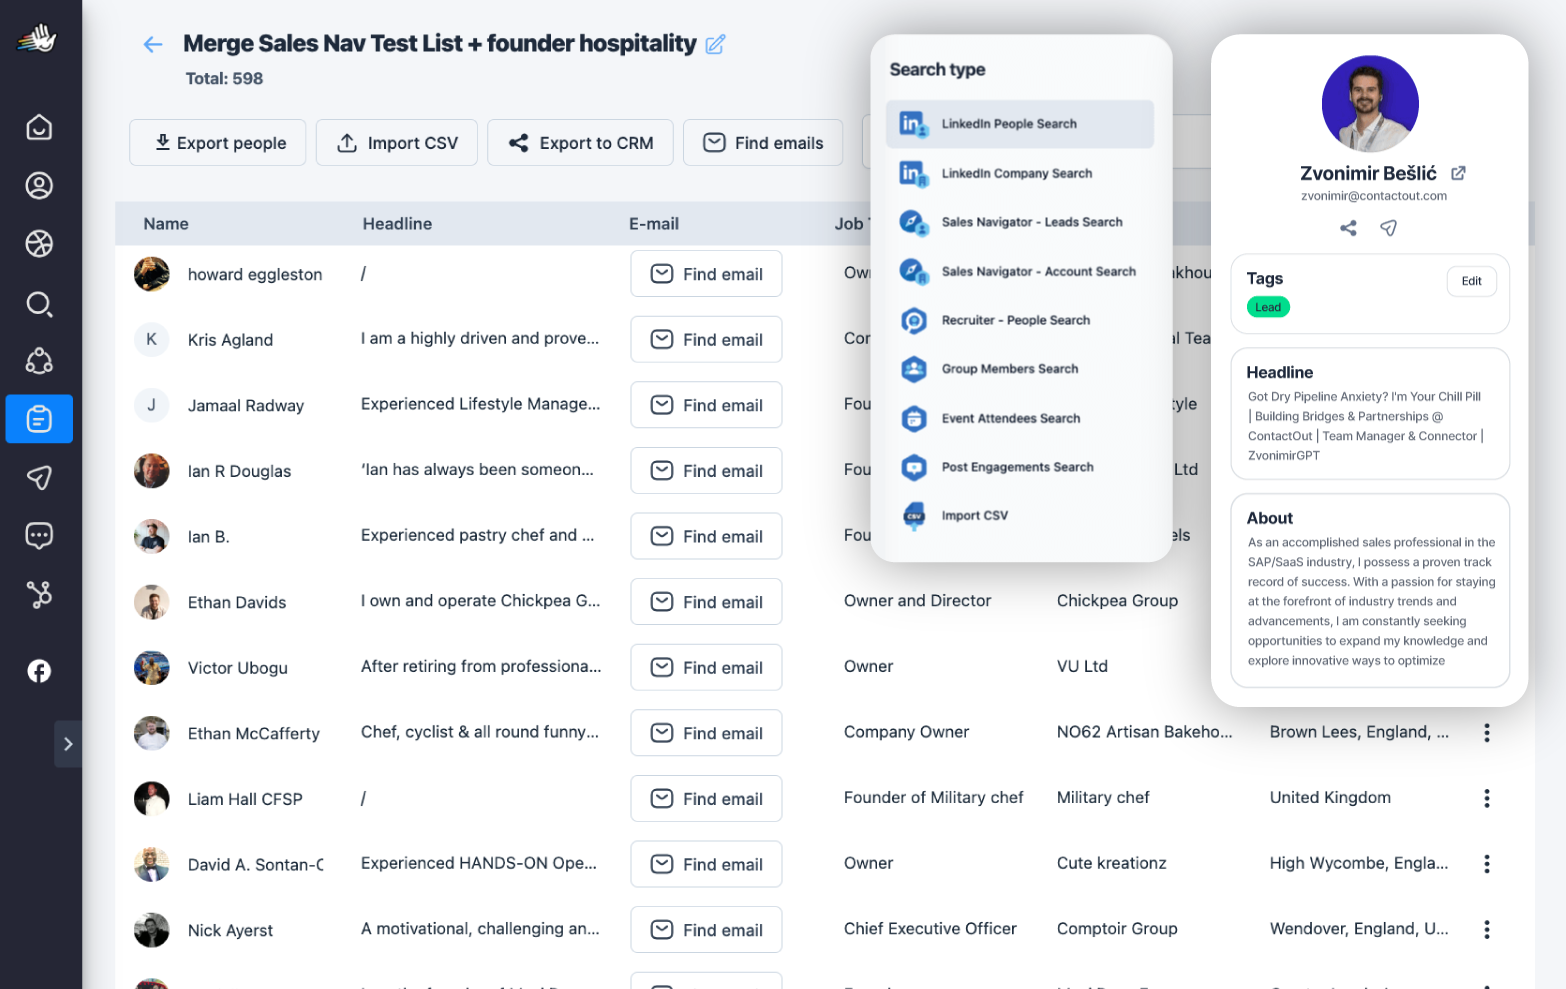
Task: Open the integrations icon in sidebar
Action: pos(39,594)
